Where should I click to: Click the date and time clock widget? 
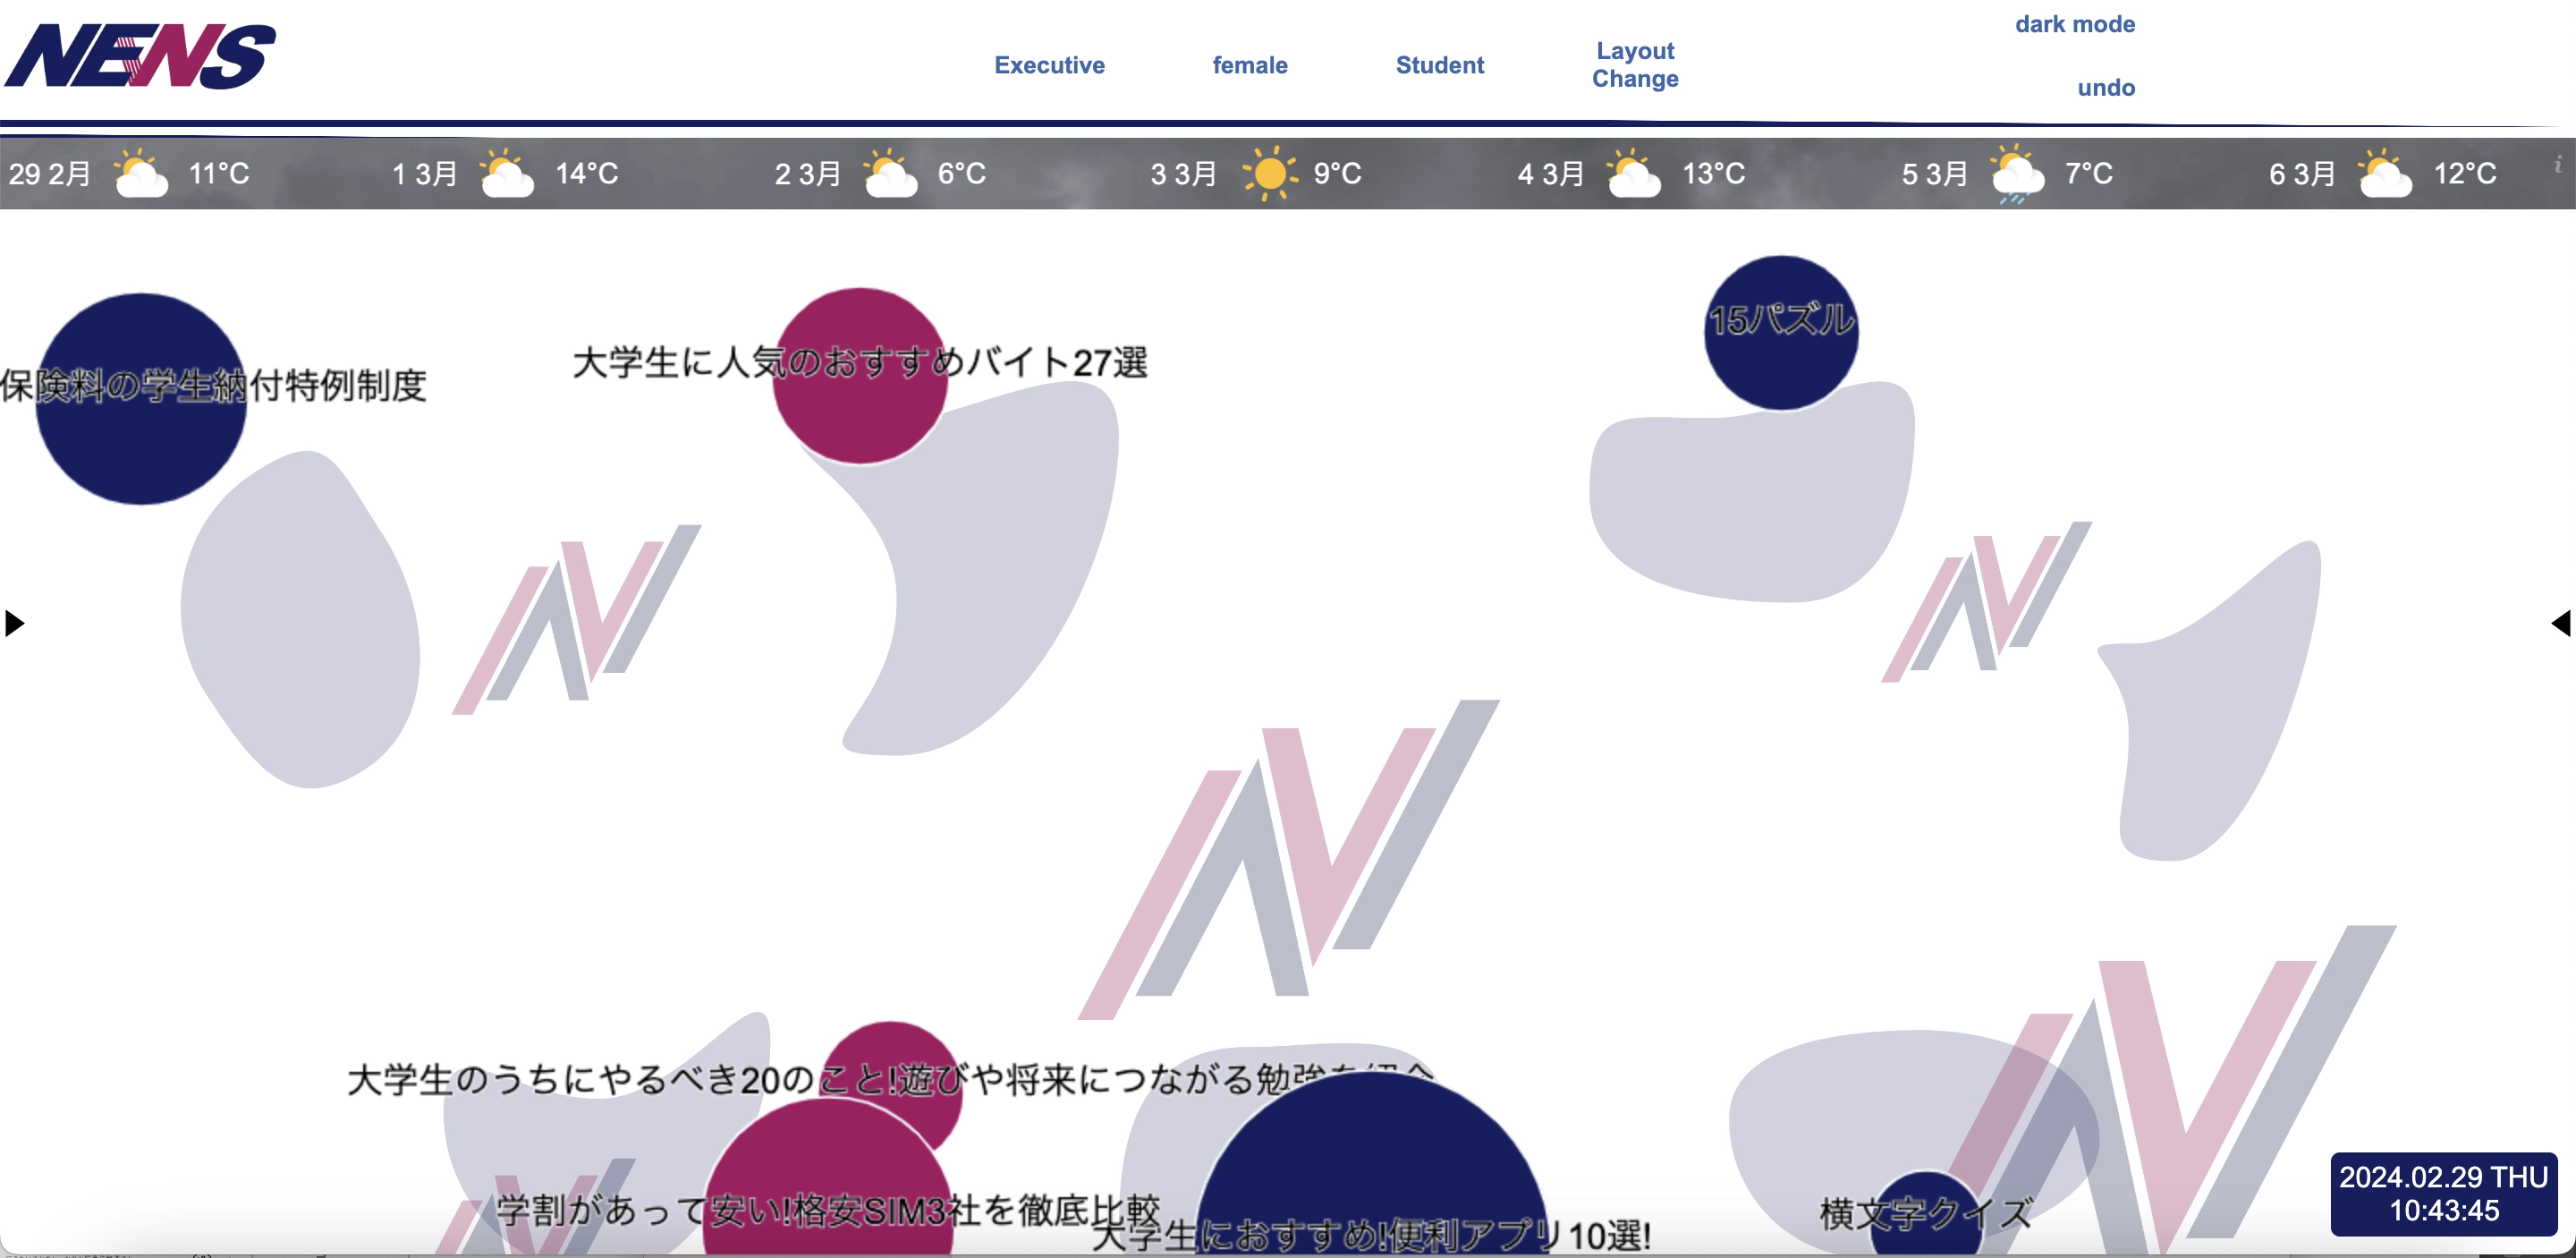click(2443, 1194)
